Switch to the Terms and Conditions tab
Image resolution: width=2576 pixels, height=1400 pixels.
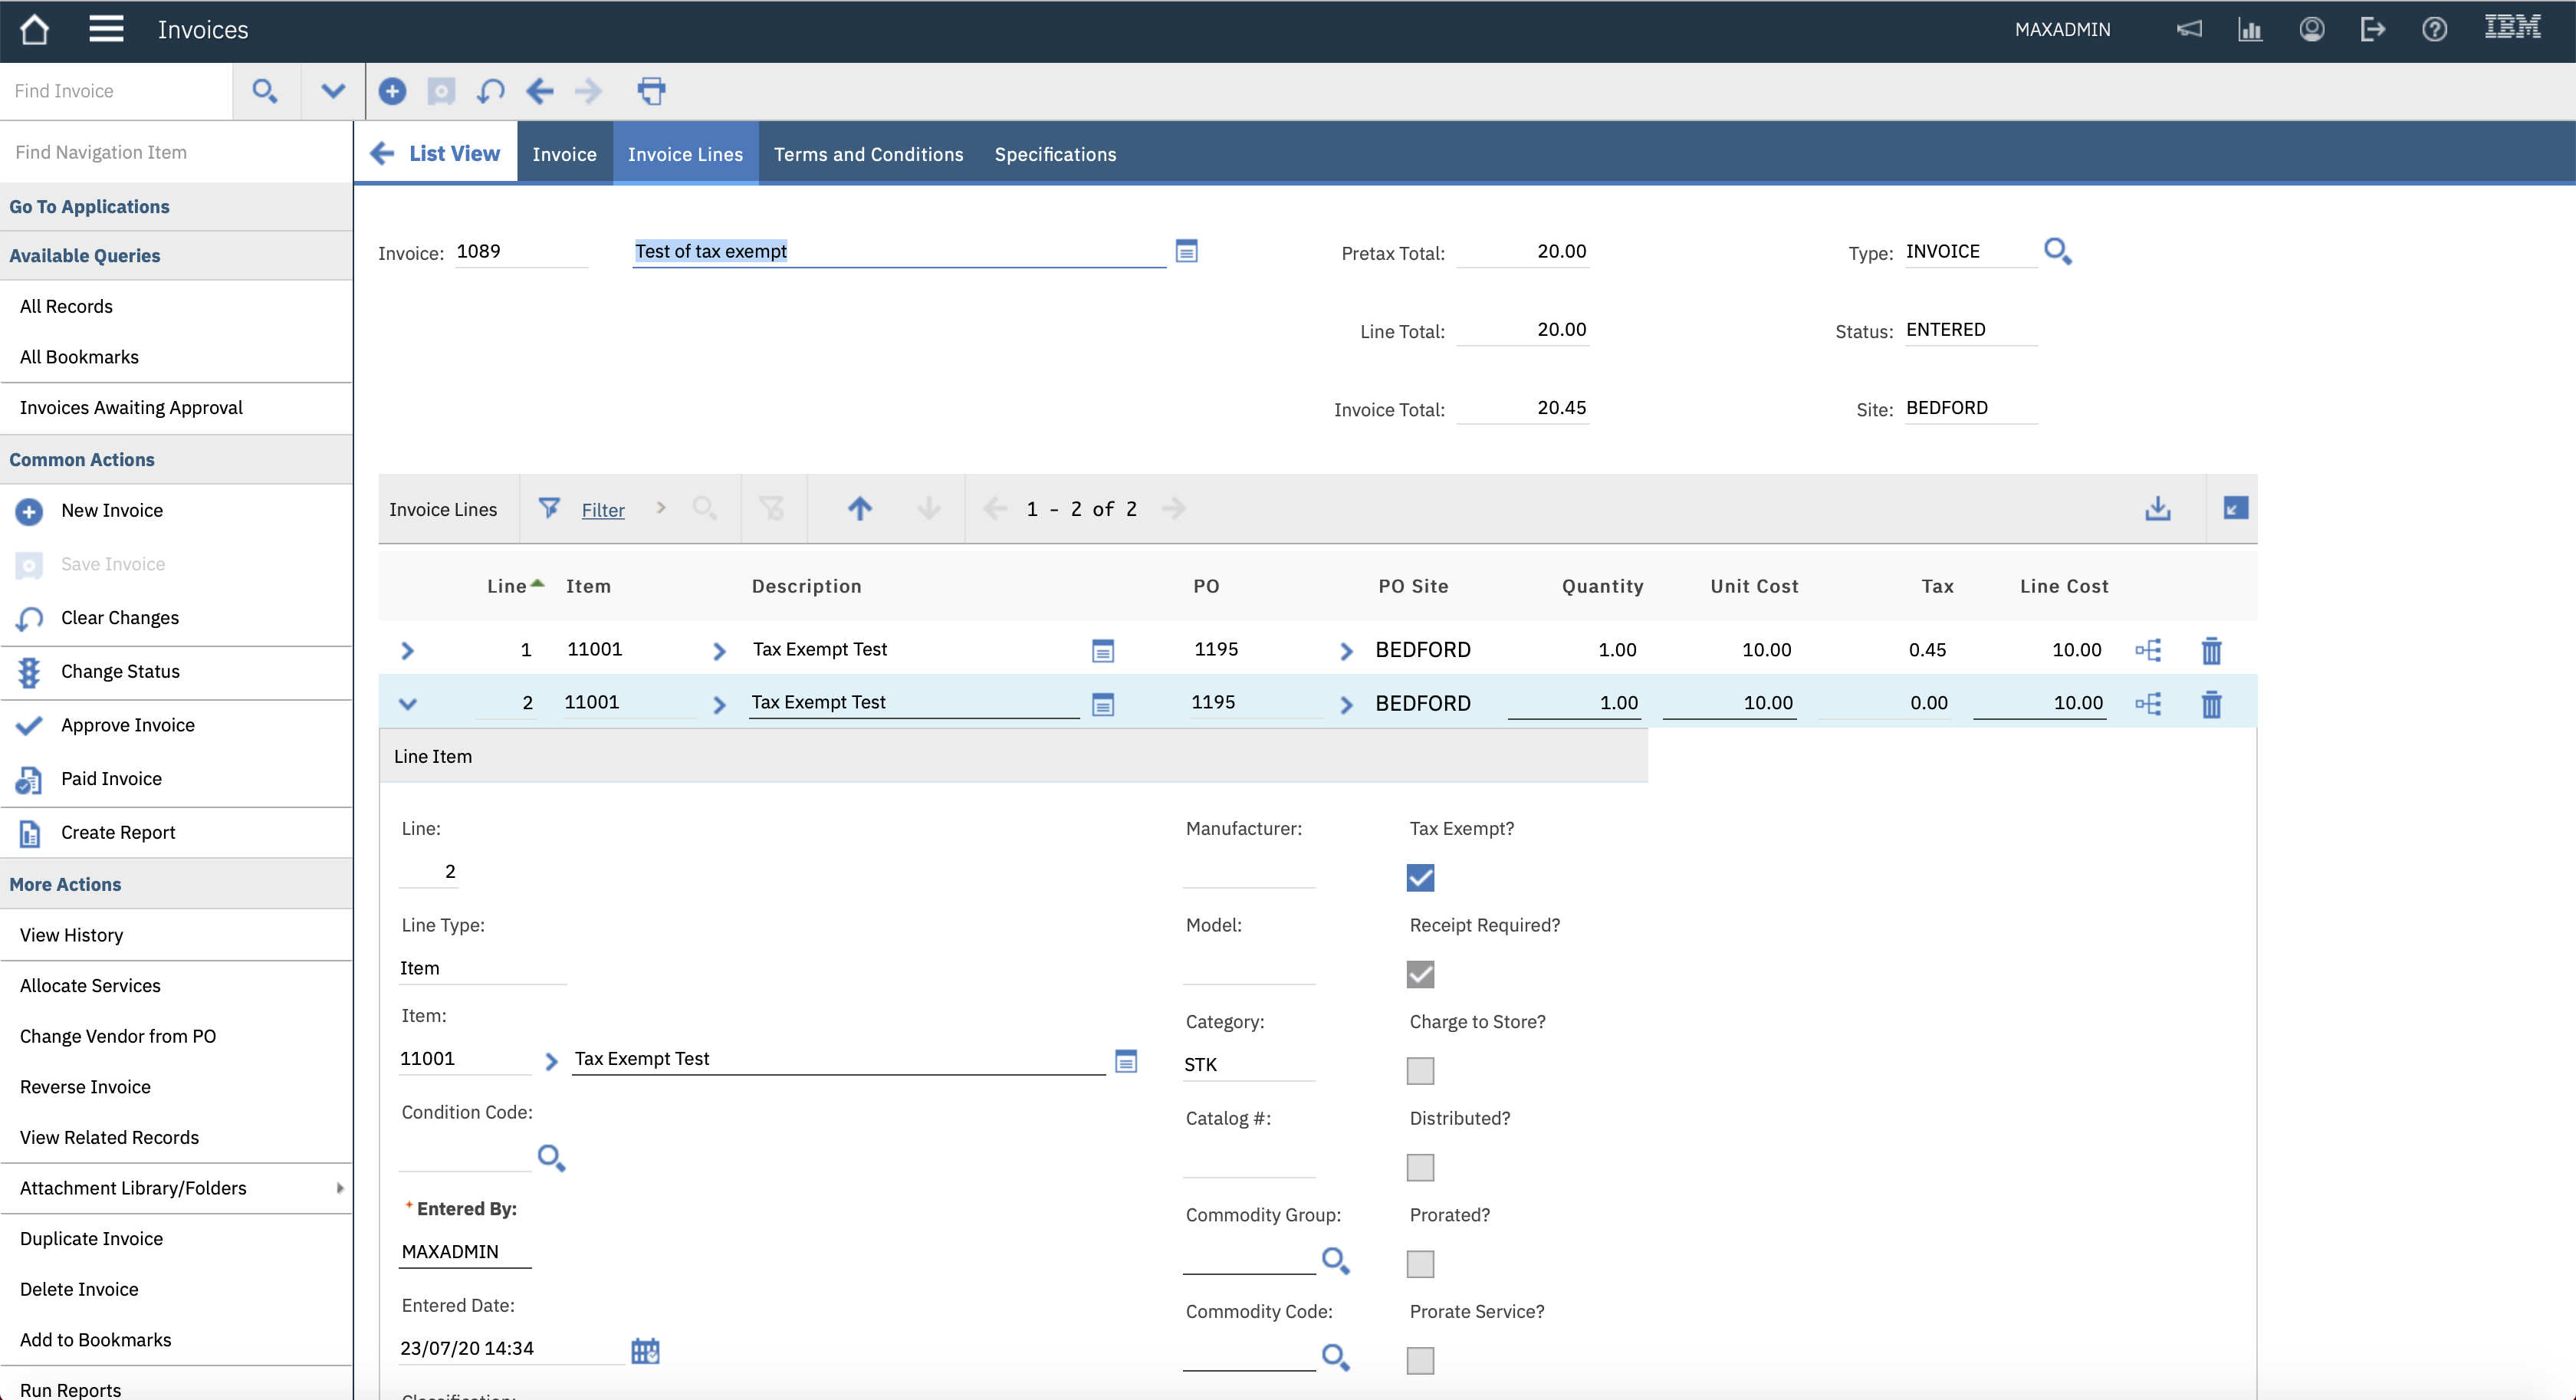(x=868, y=154)
